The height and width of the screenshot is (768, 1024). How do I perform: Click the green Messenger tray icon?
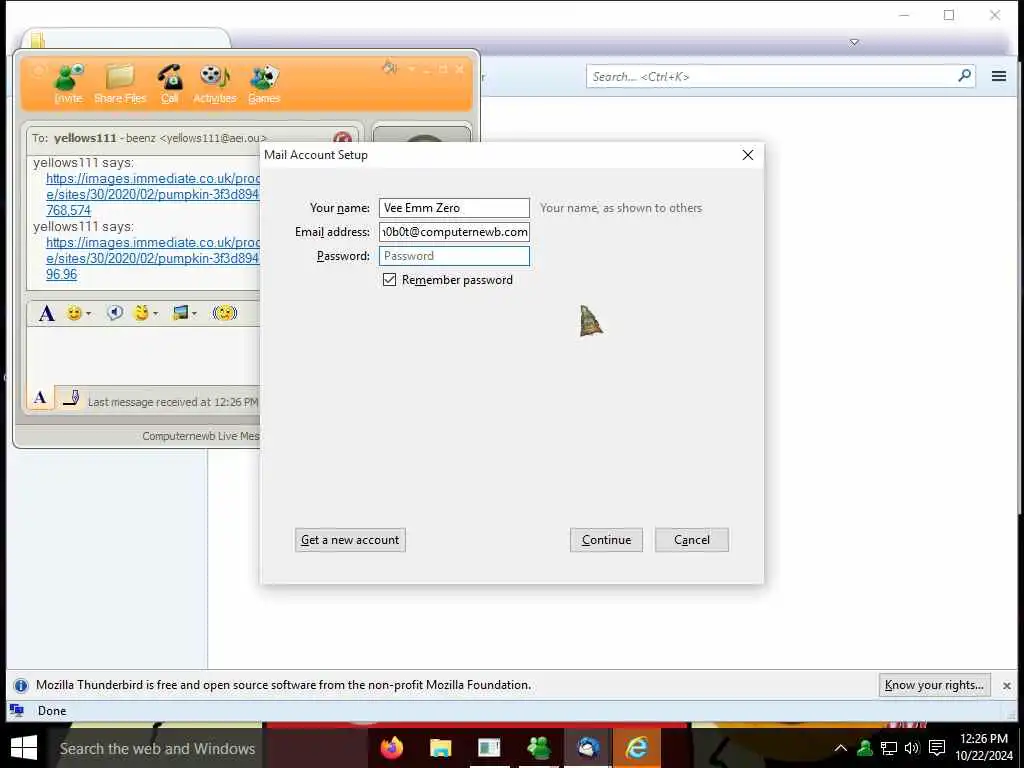(865, 748)
